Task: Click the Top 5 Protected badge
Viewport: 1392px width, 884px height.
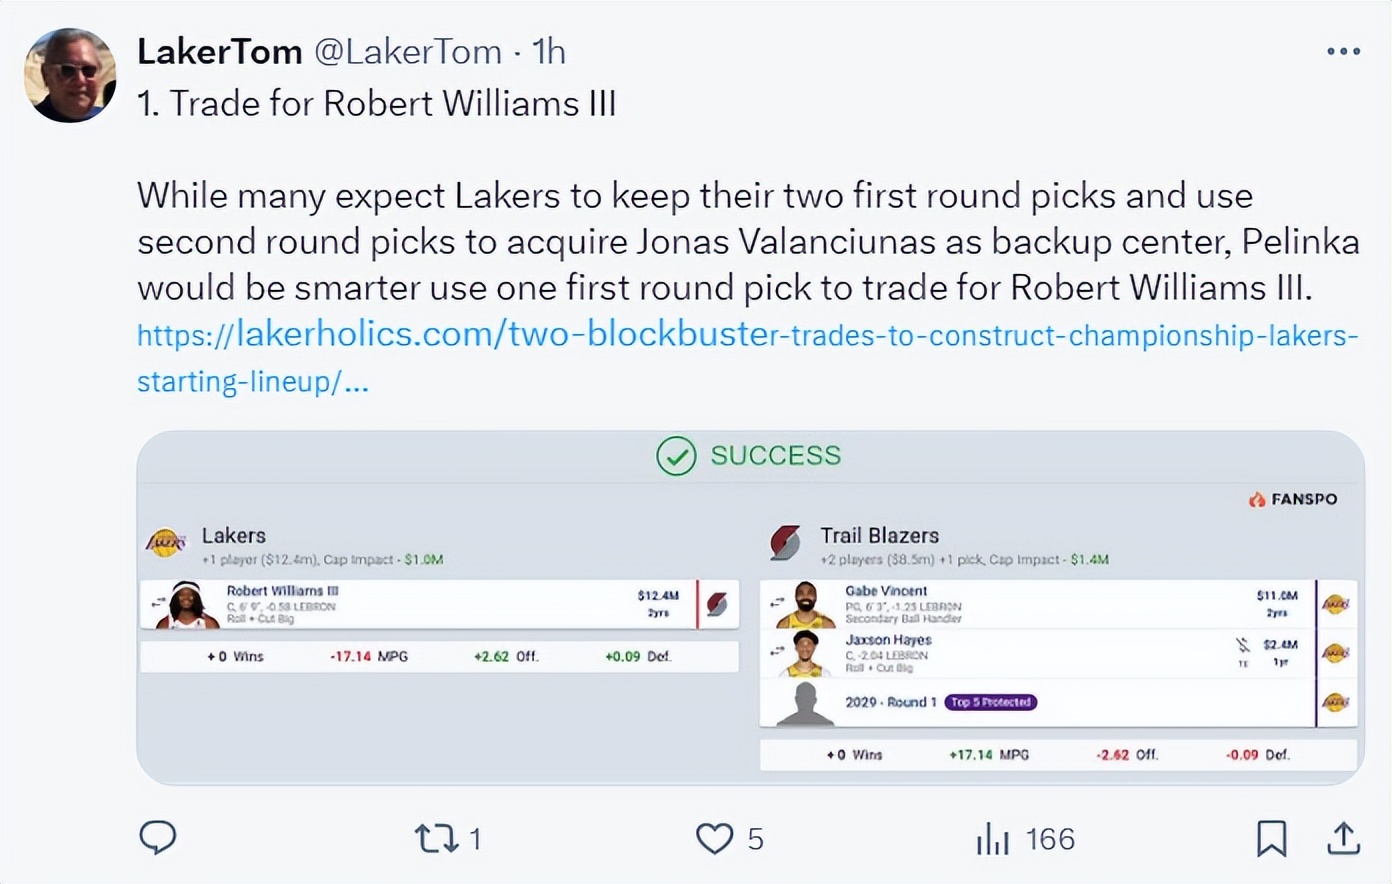Action: (990, 702)
